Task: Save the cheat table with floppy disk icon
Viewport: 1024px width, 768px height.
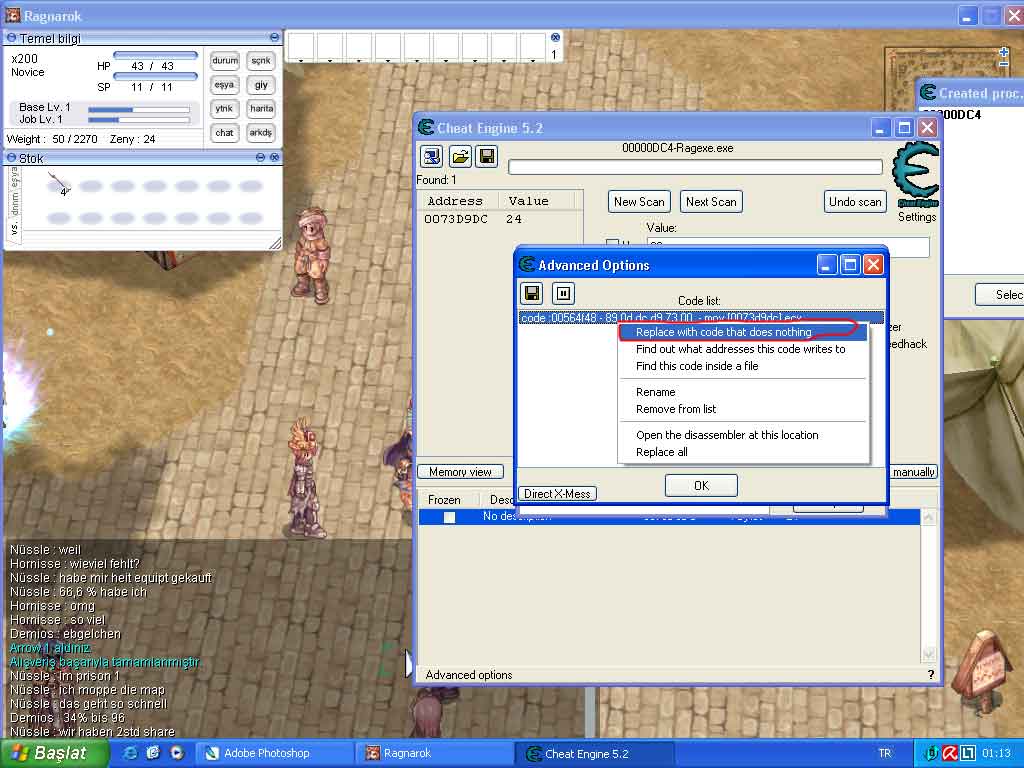Action: [x=487, y=156]
